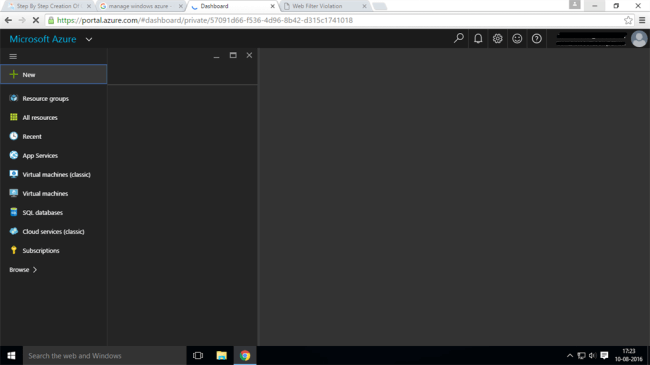Click the Virtual machines (classic) icon

click(x=14, y=174)
